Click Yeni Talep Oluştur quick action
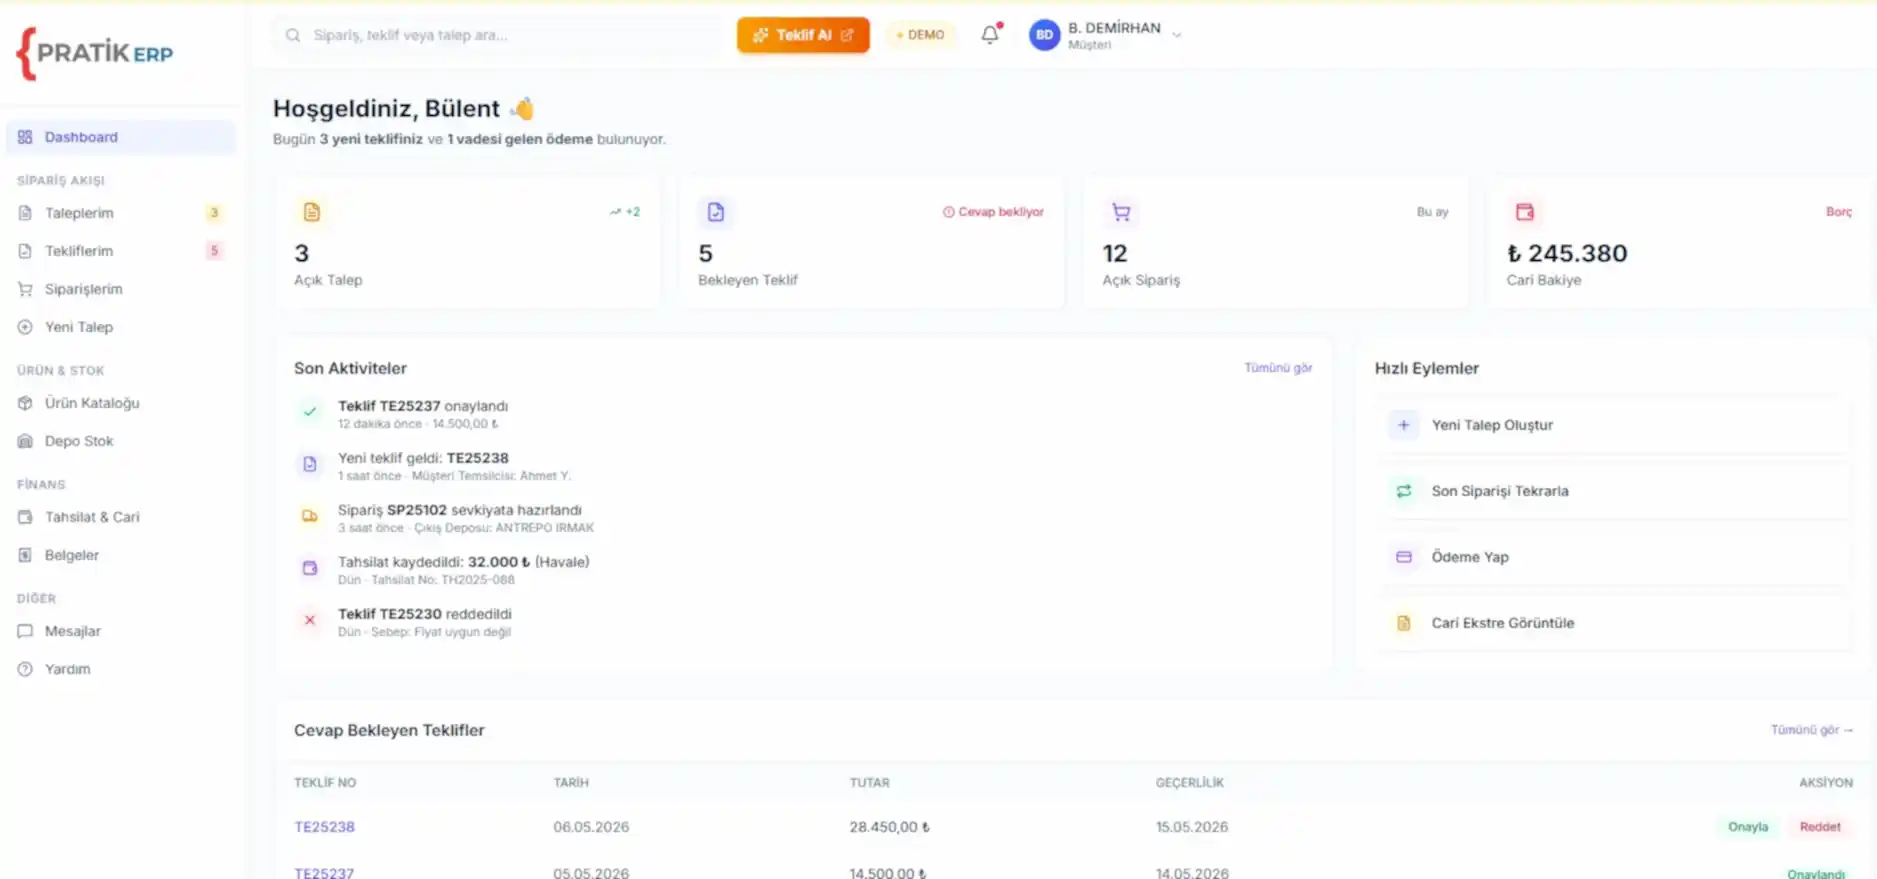This screenshot has width=1877, height=879. click(1614, 425)
